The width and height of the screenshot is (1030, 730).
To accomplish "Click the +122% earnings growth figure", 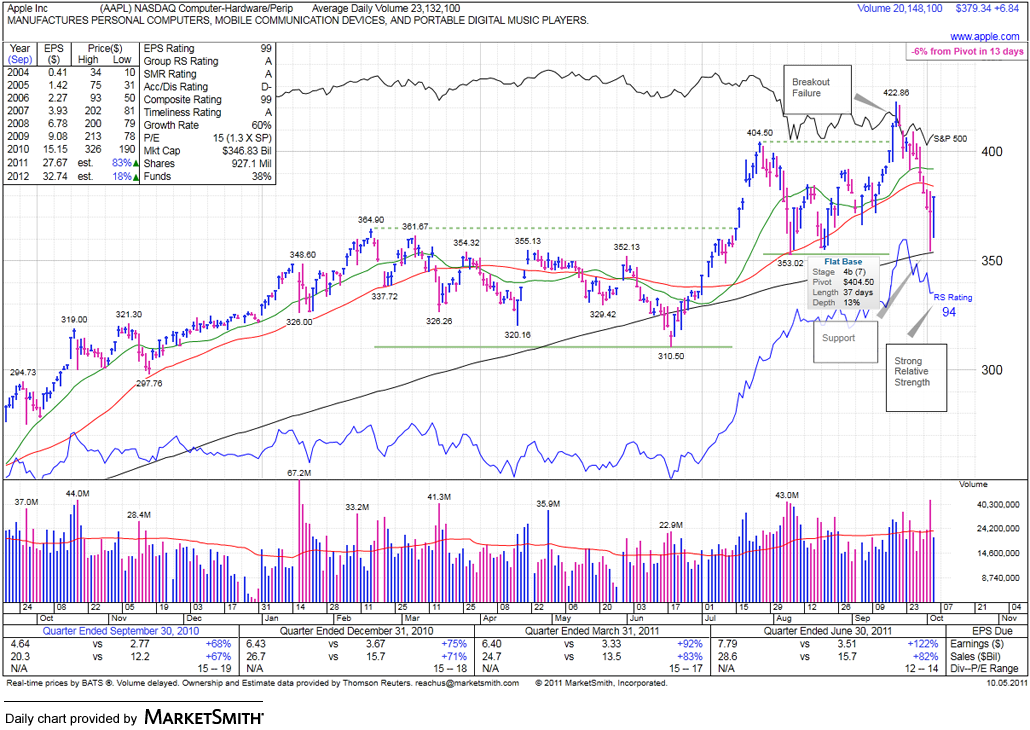I will [x=923, y=644].
